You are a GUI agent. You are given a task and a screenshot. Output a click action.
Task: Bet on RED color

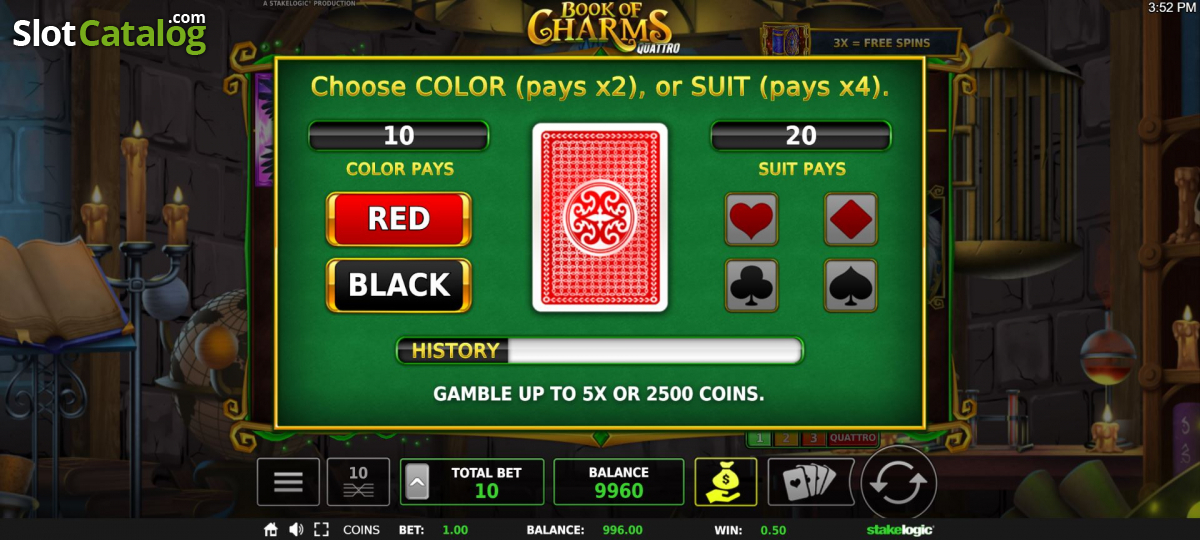tap(399, 219)
